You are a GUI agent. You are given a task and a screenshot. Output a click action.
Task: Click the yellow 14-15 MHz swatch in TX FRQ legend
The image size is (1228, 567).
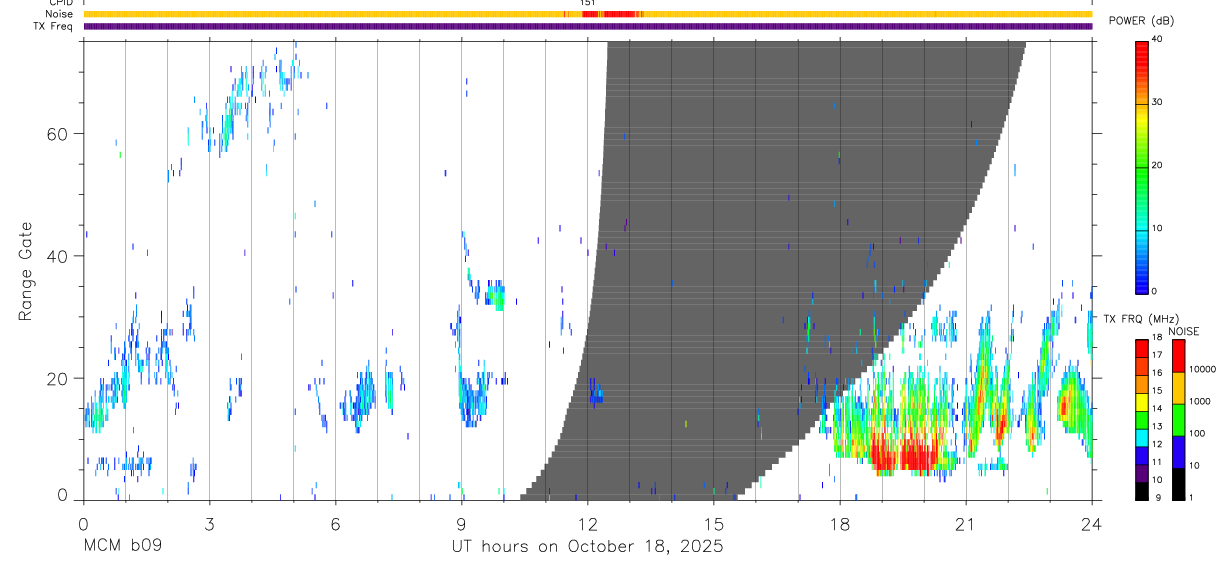(x=1141, y=401)
